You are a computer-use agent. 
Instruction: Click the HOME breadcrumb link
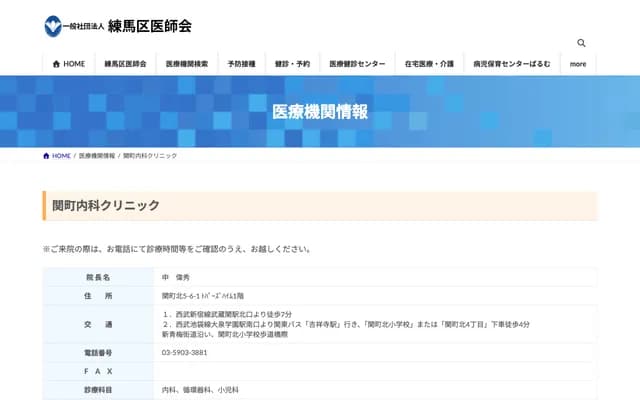click(61, 156)
